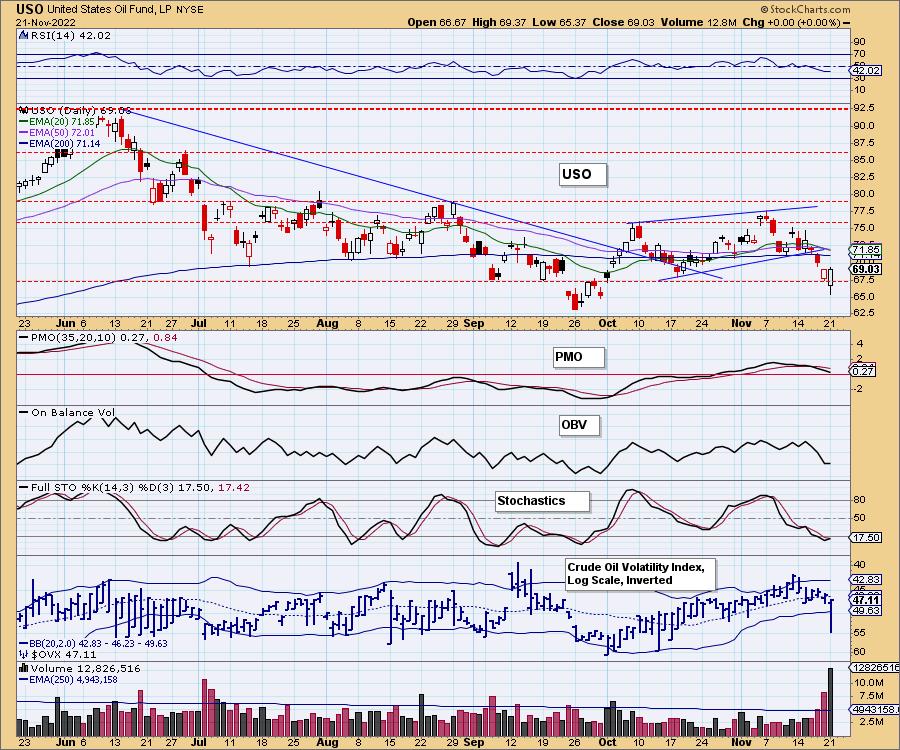The image size is (900, 750).
Task: Click the On Balance Vol legend
Action: (67, 412)
